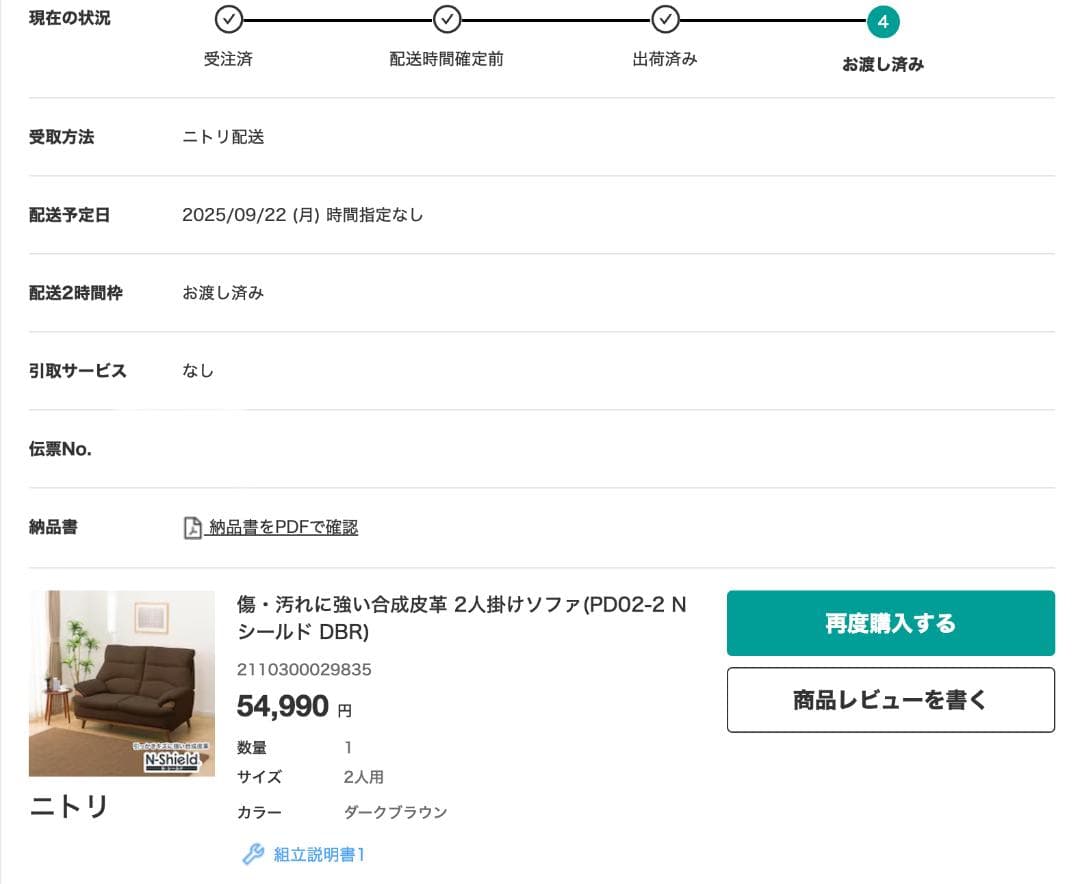This screenshot has height=884, width=1080.
Task: Click the progress bar between 出荷済み and お渡し済み
Action: (774, 20)
